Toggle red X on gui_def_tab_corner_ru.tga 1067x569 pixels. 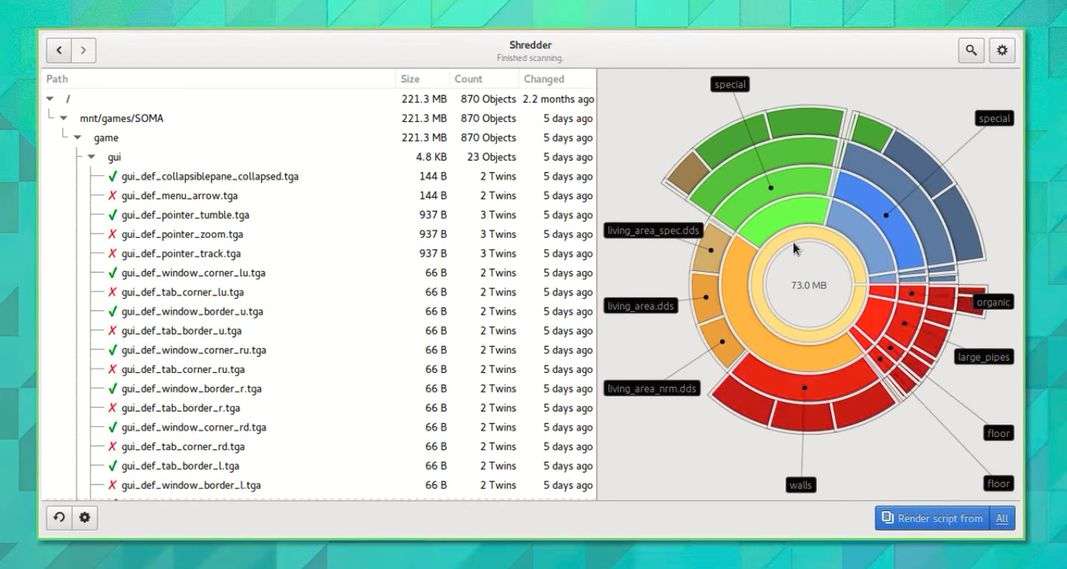[113, 370]
